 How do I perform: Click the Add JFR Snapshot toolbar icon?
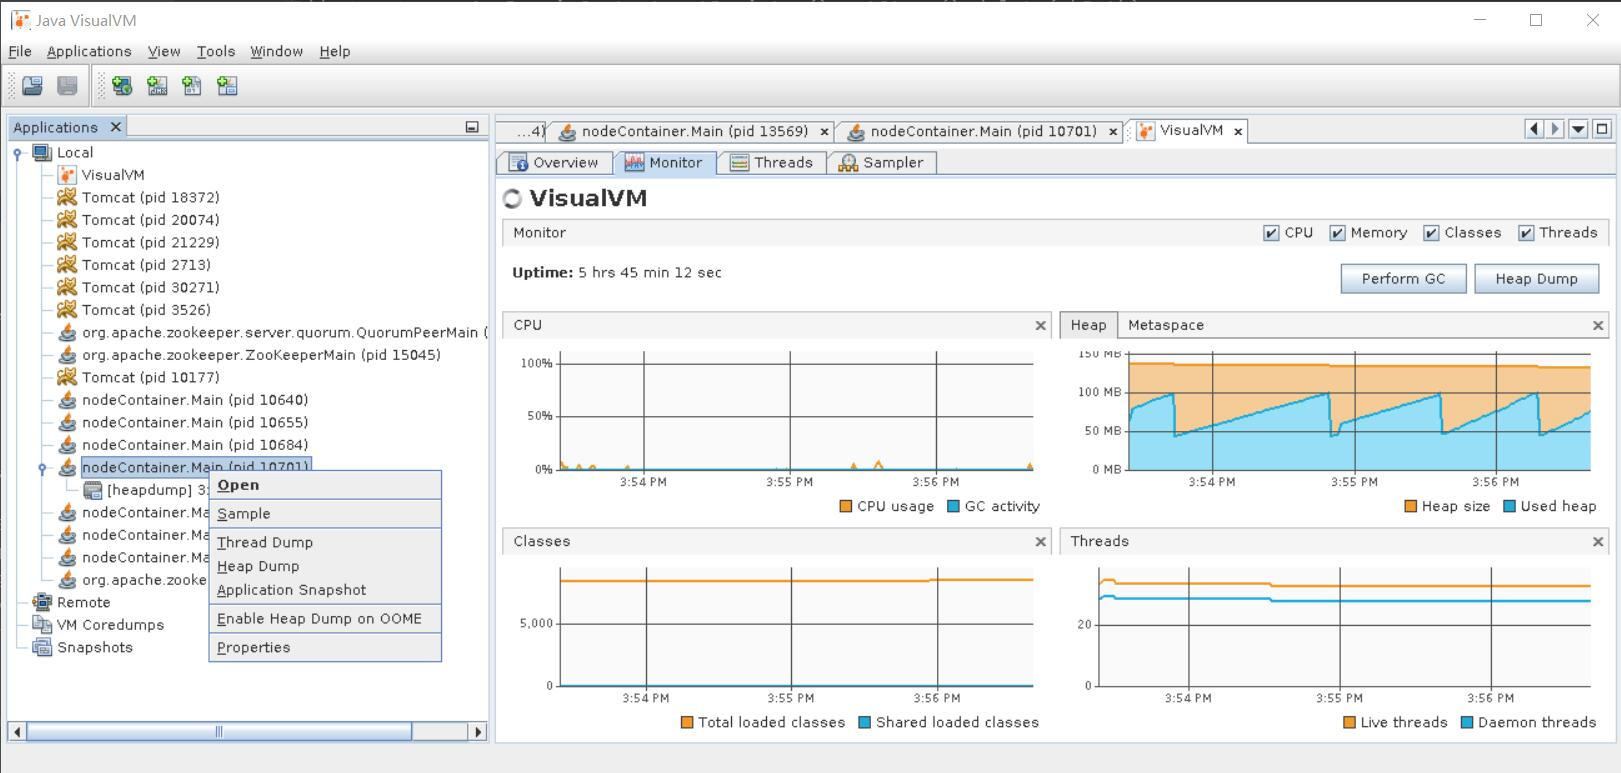(227, 86)
